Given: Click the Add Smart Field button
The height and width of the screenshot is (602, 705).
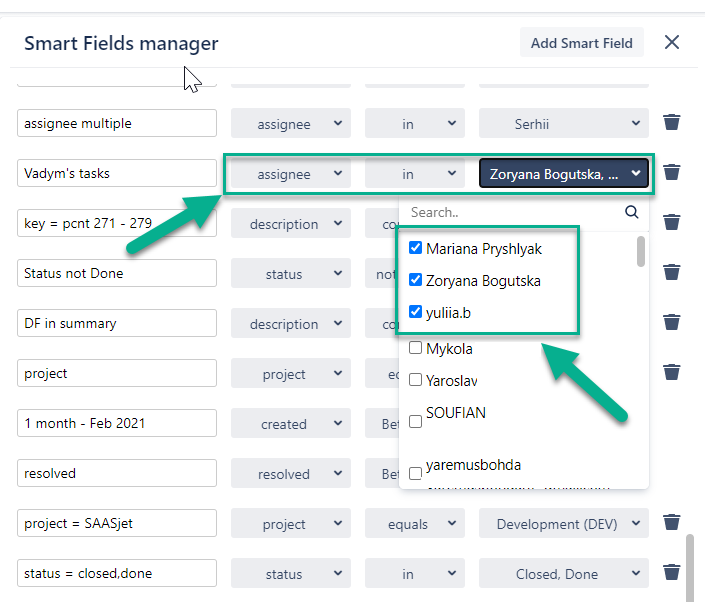Looking at the screenshot, I should click(582, 42).
